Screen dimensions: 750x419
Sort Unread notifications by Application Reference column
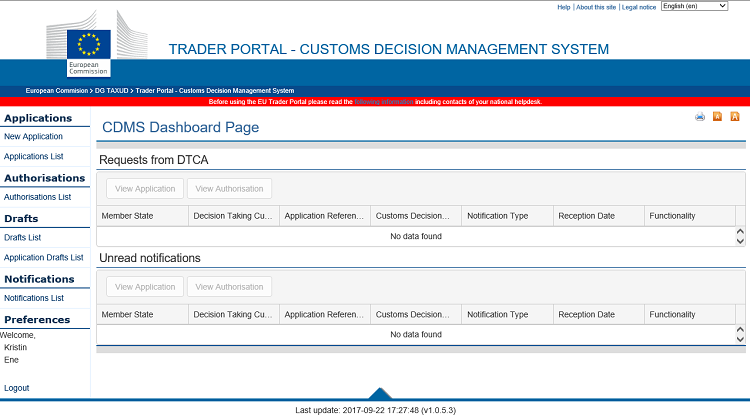click(325, 314)
